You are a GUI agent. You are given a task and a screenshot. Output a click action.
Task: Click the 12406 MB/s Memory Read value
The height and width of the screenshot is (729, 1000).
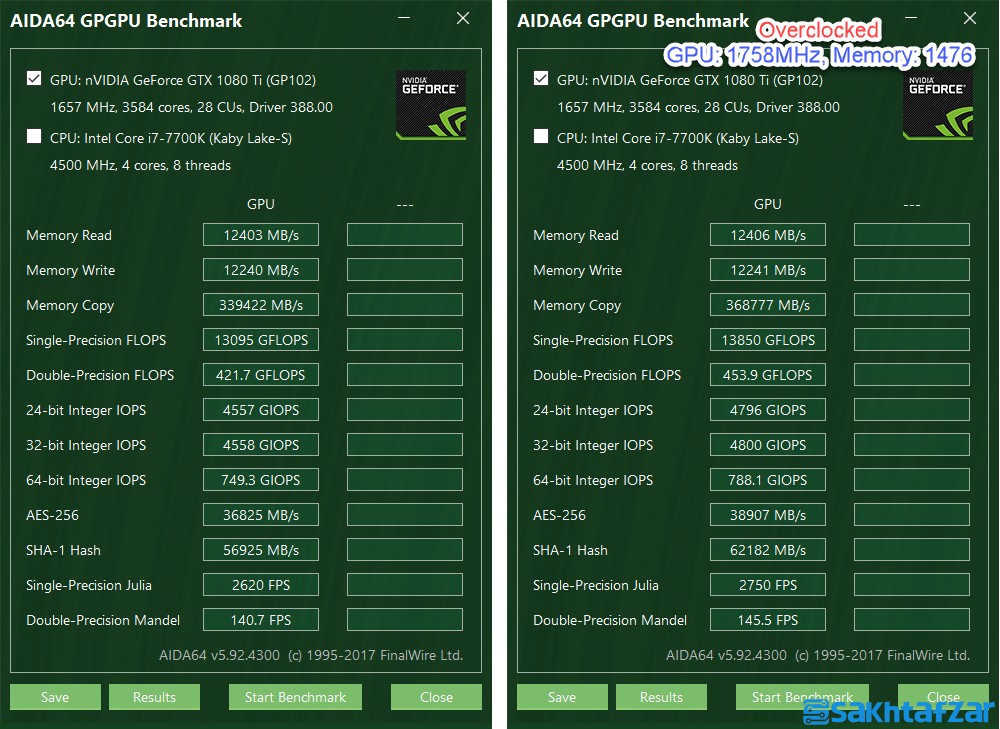(768, 235)
